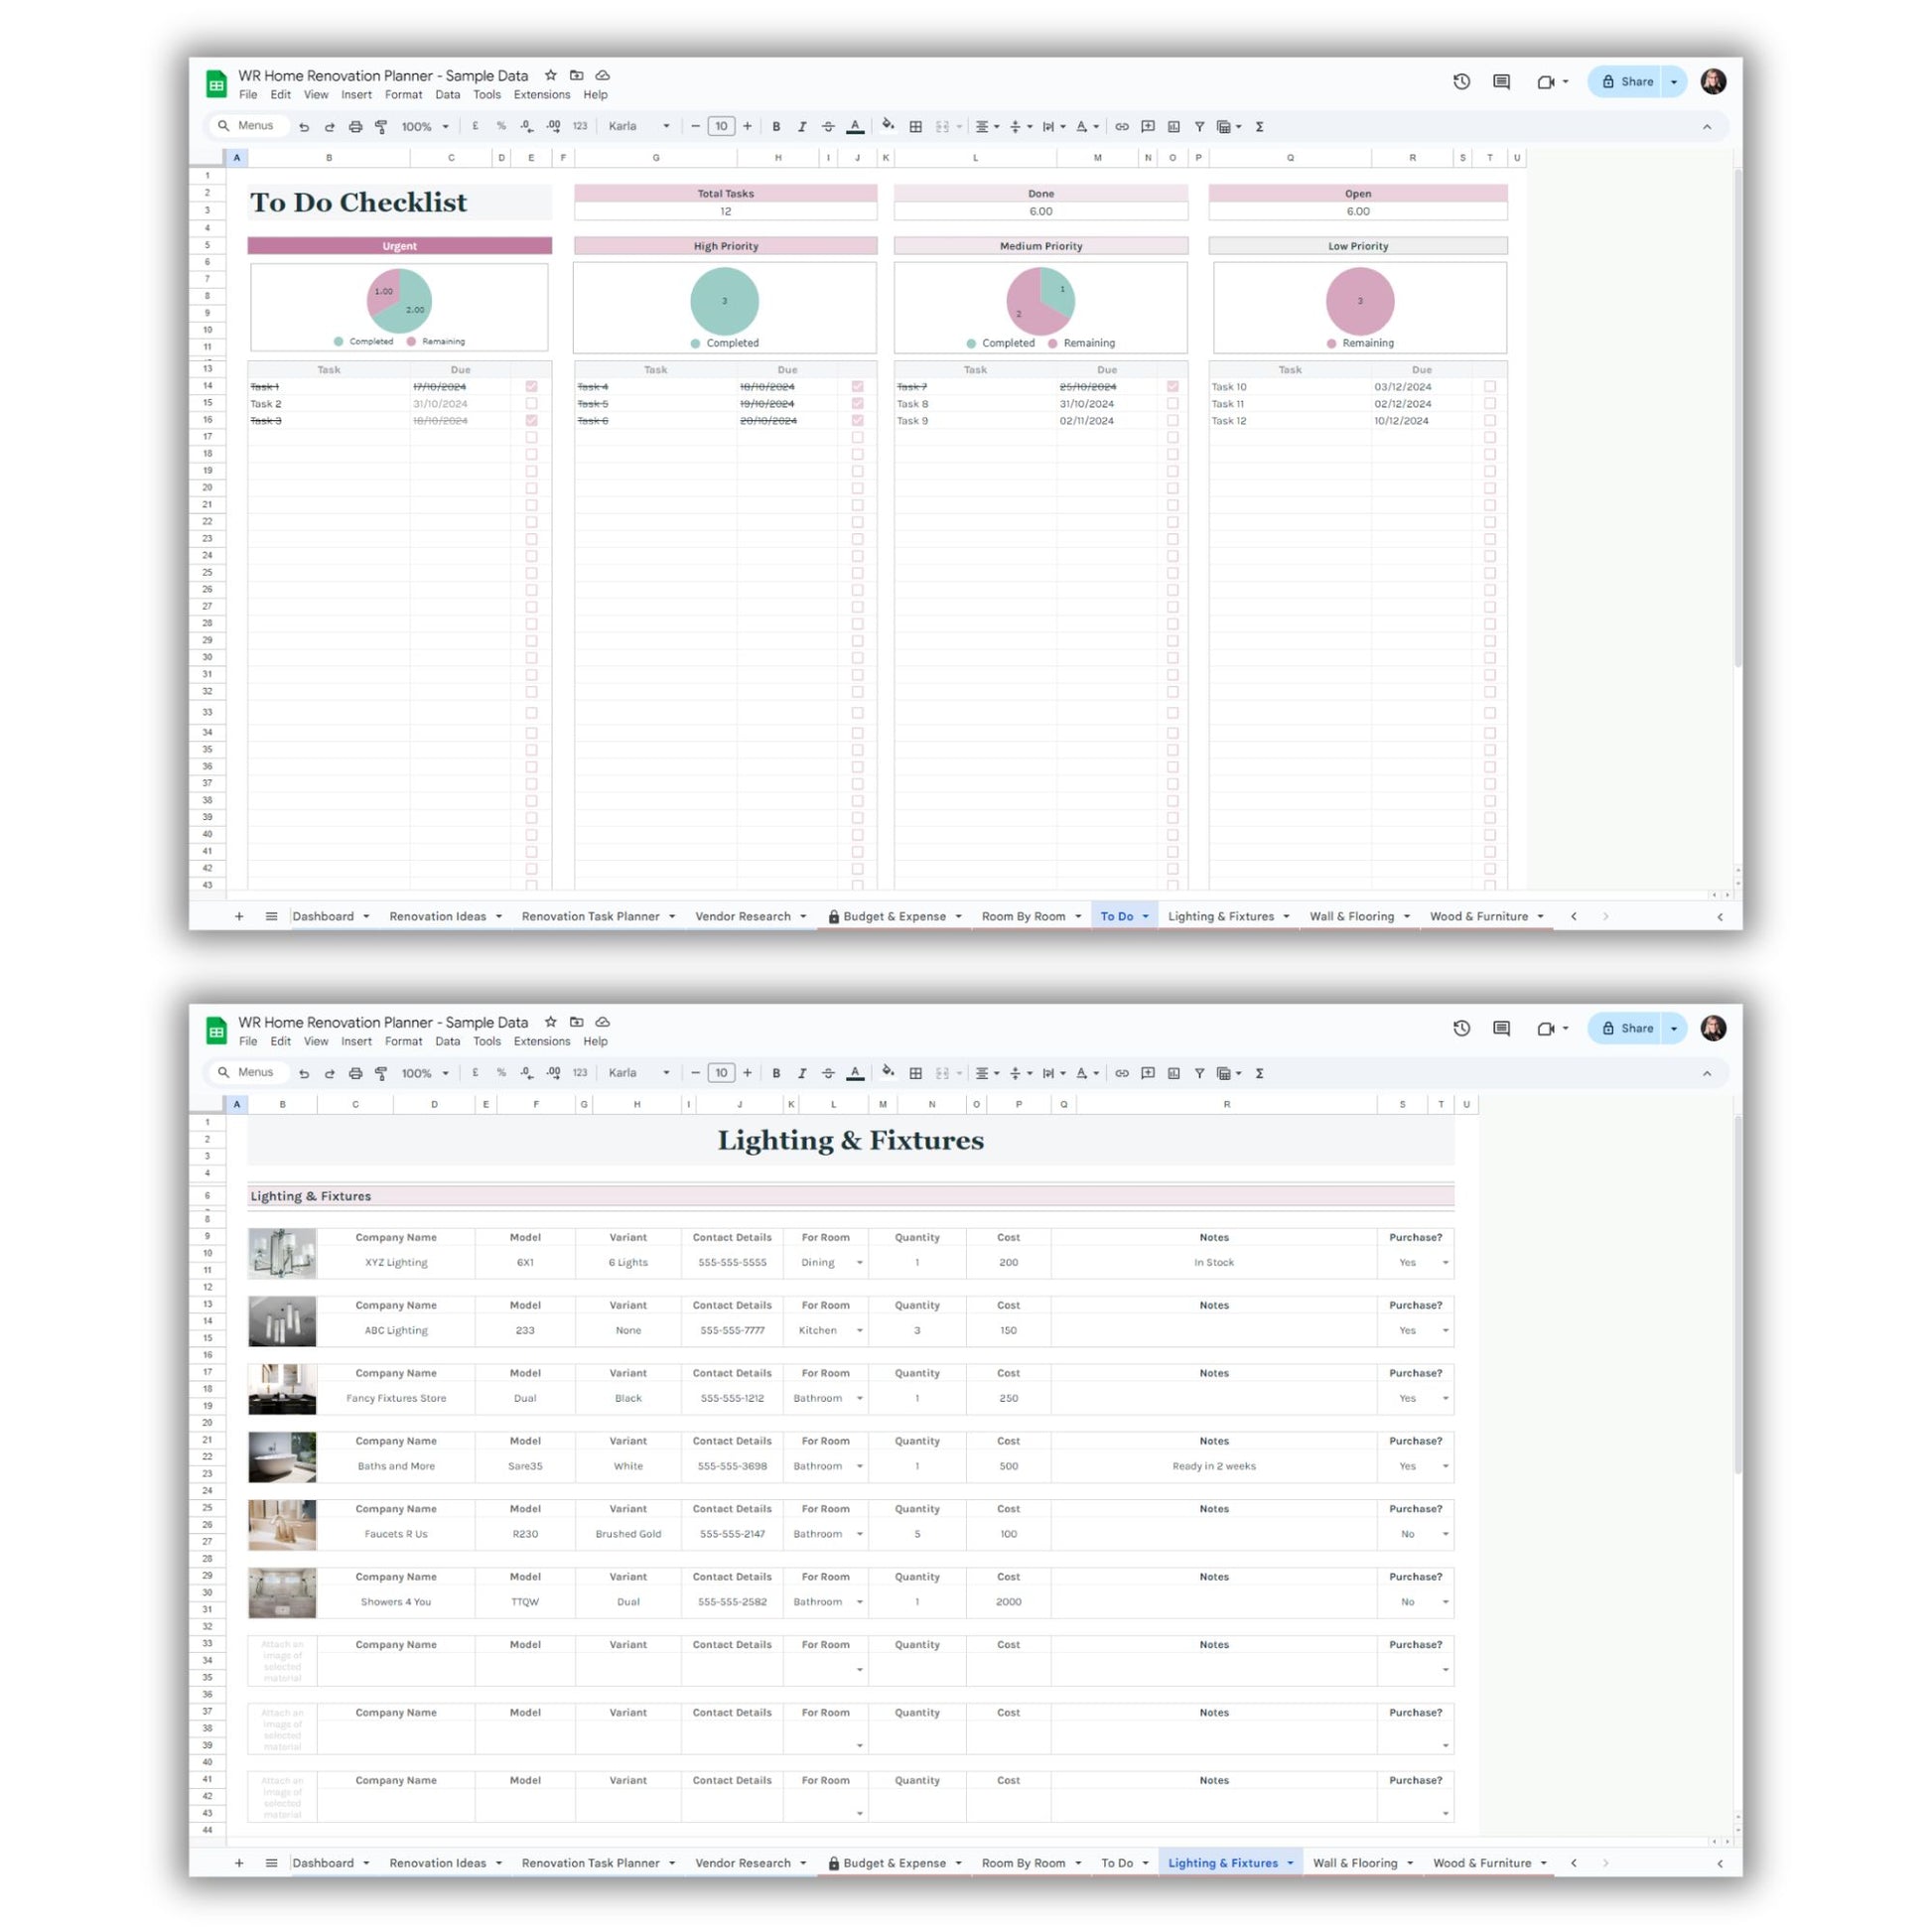The width and height of the screenshot is (1932, 1932).
Task: Click insert link icon in To Do Checklist window
Action: coord(1122,127)
